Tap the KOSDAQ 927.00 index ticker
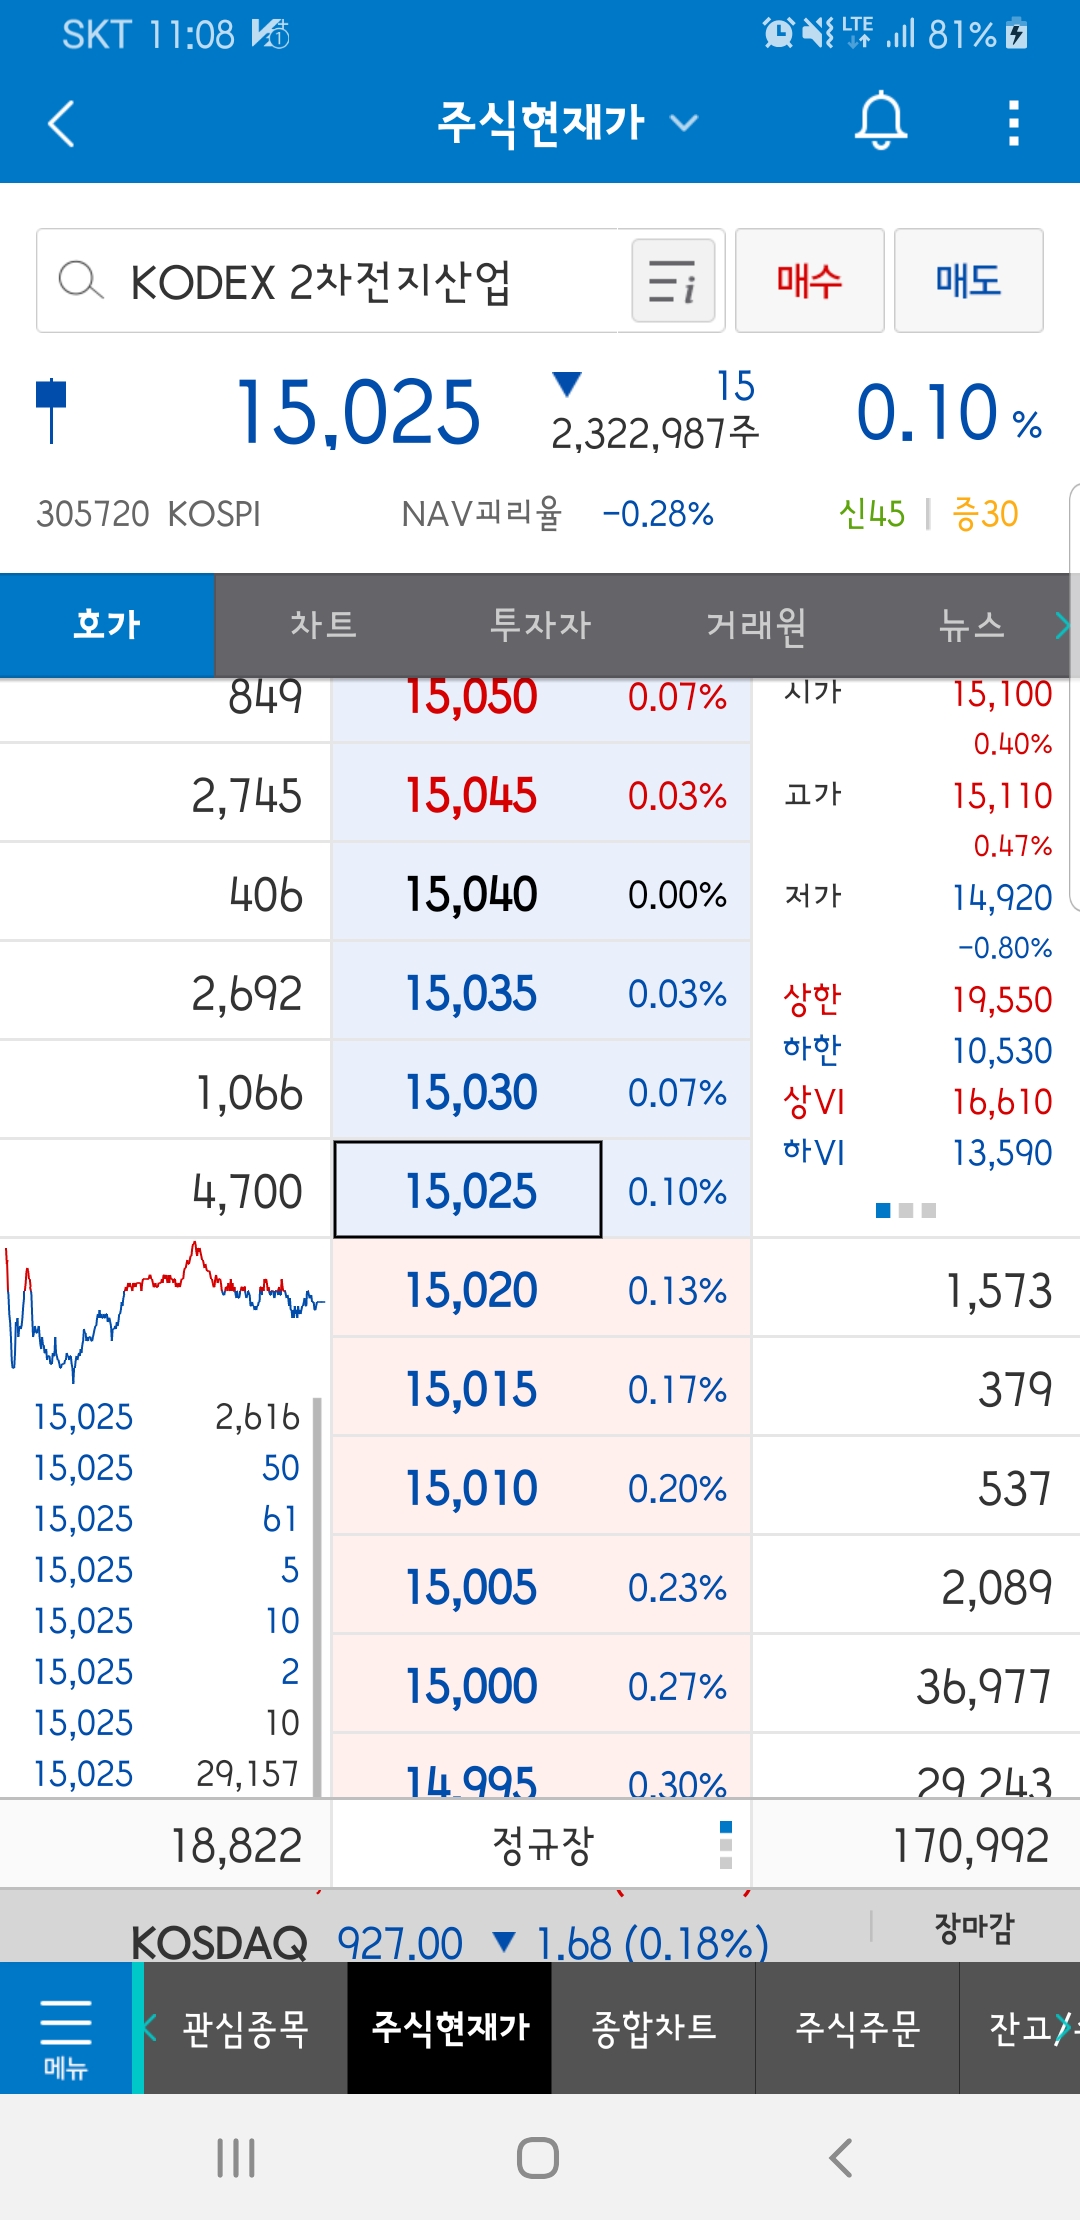The image size is (1080, 2220). [450, 1942]
